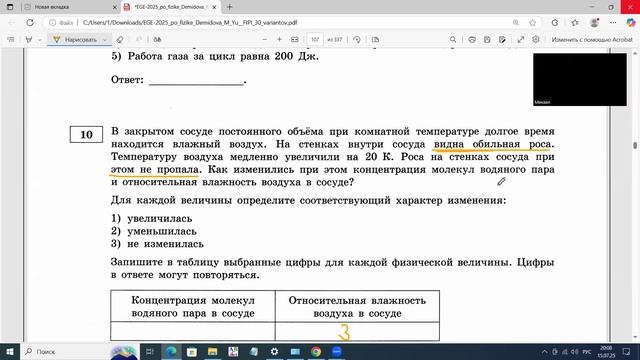Screen dimensions: 640x360
Task: Click the black video overlay labeled Михаил
Action: [580, 80]
